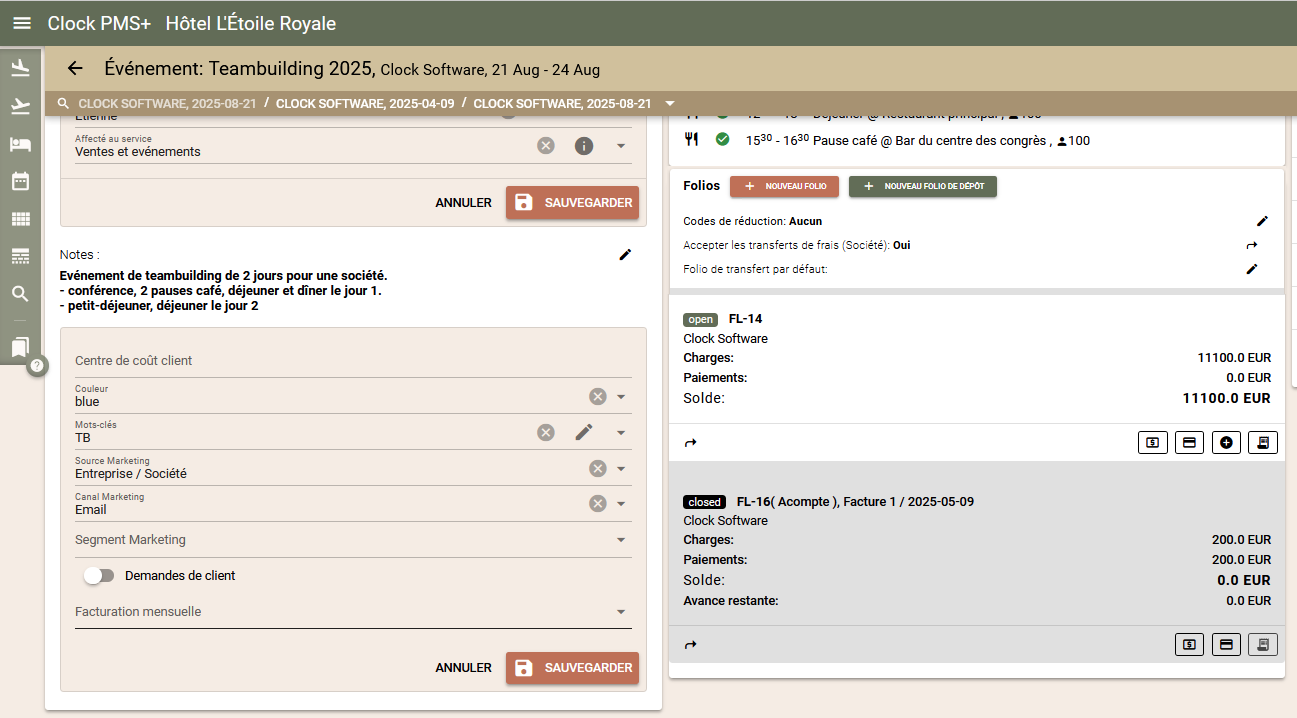
Task: Click the lower ANNULER button
Action: point(463,667)
